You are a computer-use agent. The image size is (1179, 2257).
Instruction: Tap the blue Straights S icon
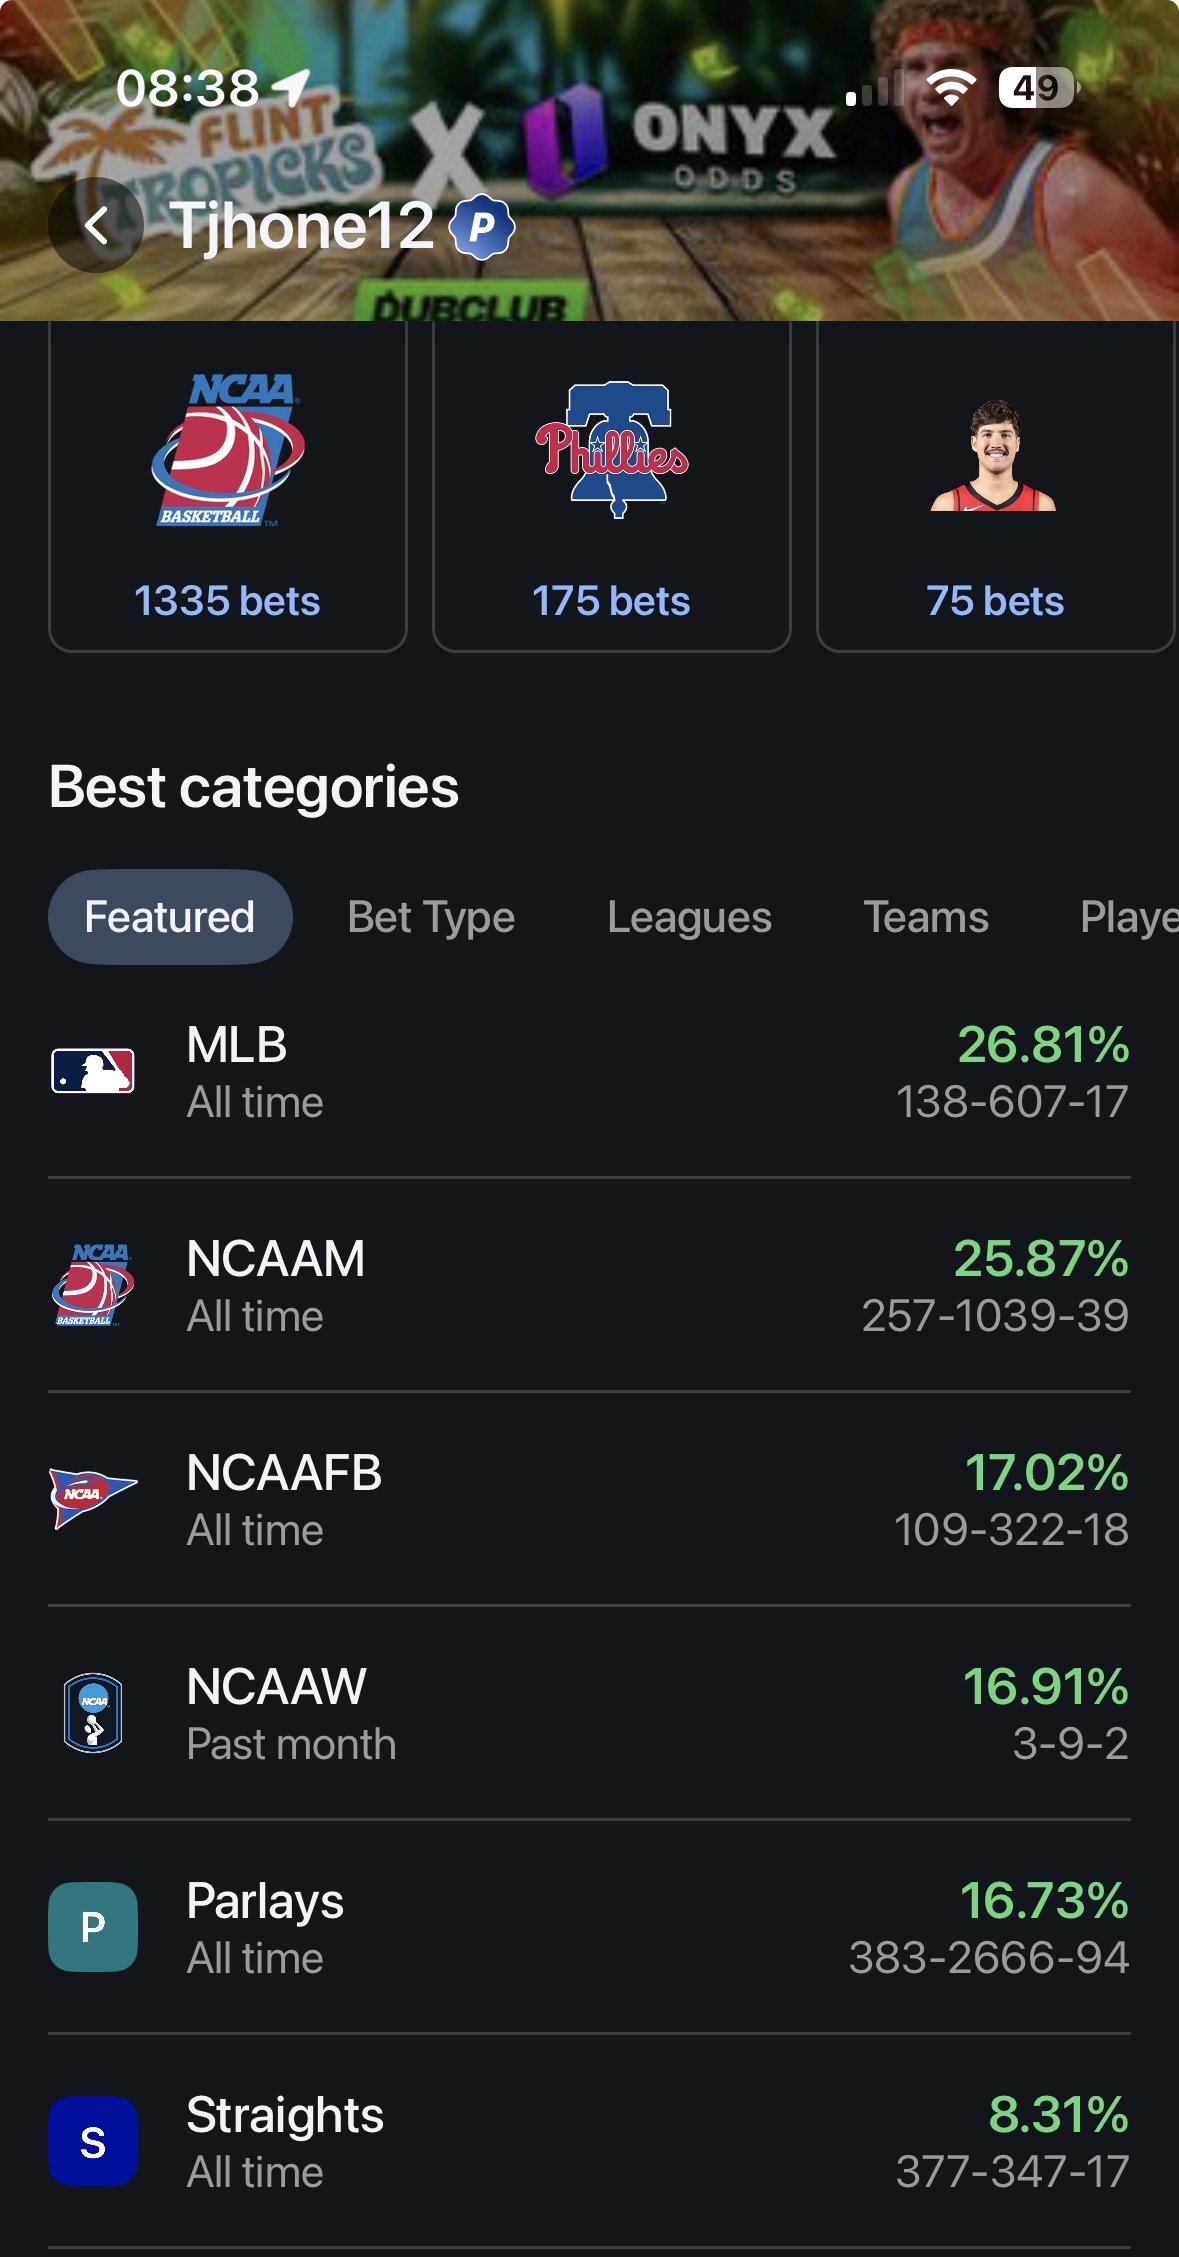pyautogui.click(x=93, y=2141)
